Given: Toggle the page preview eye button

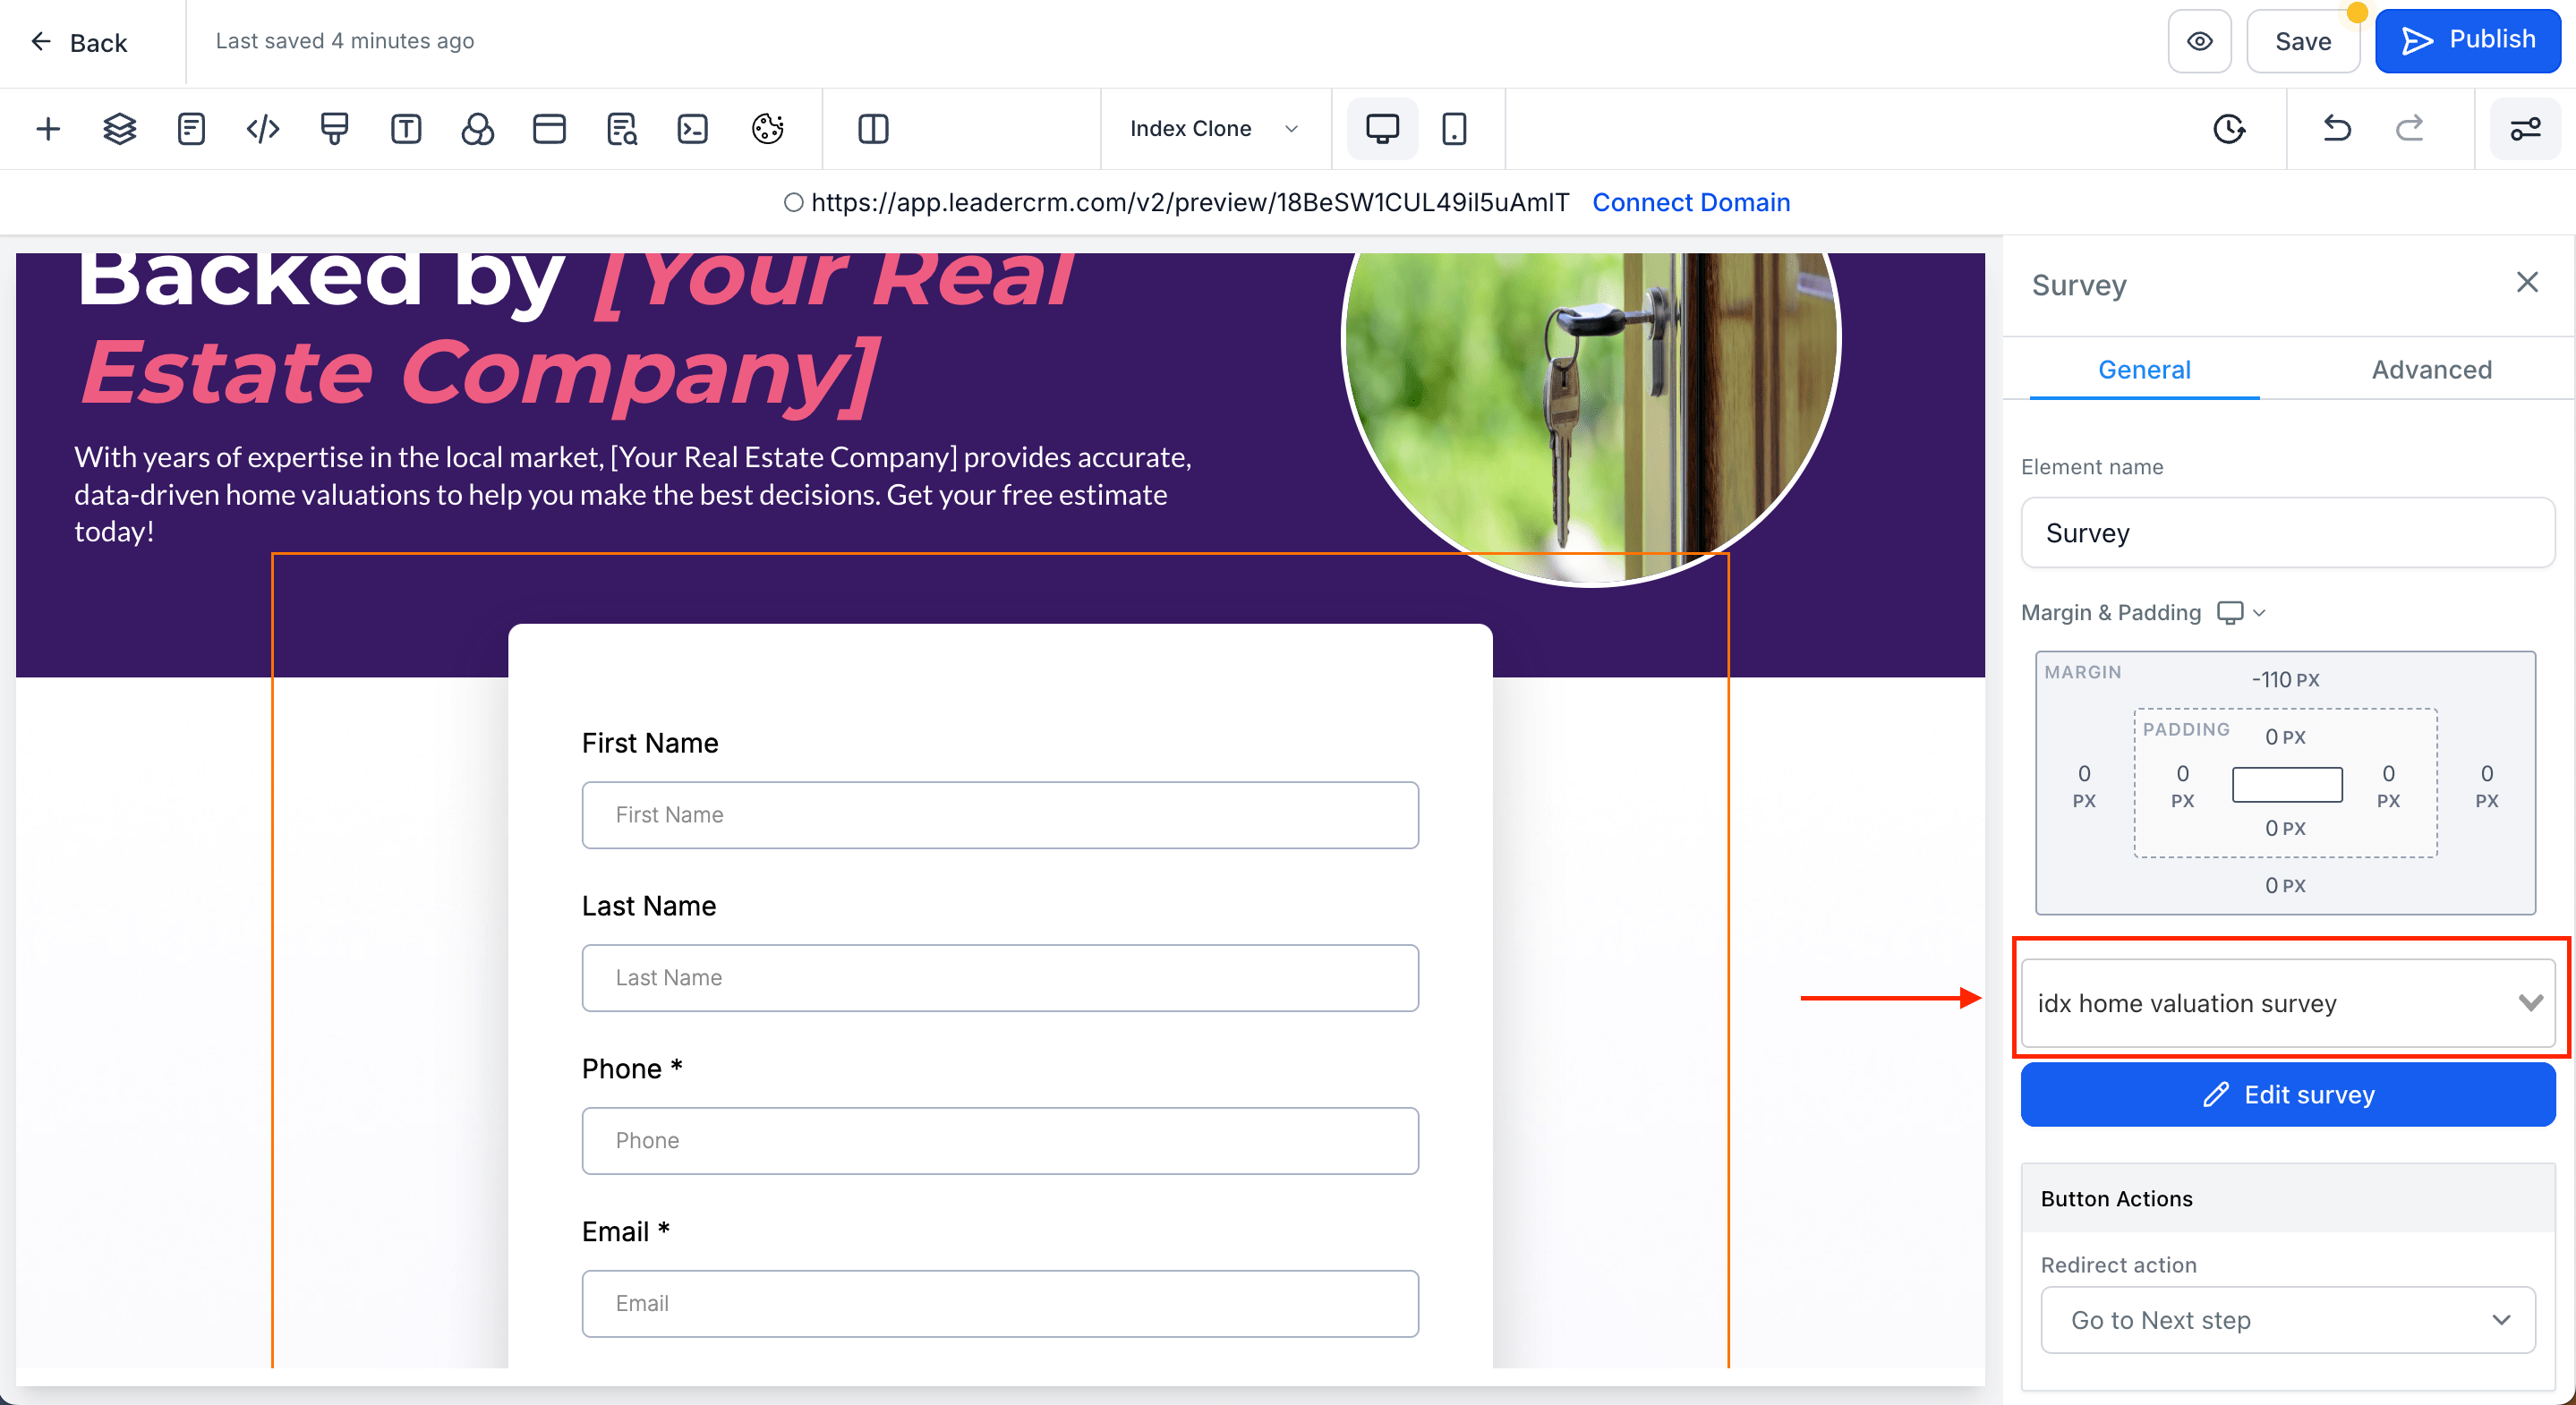Looking at the screenshot, I should 2199,42.
